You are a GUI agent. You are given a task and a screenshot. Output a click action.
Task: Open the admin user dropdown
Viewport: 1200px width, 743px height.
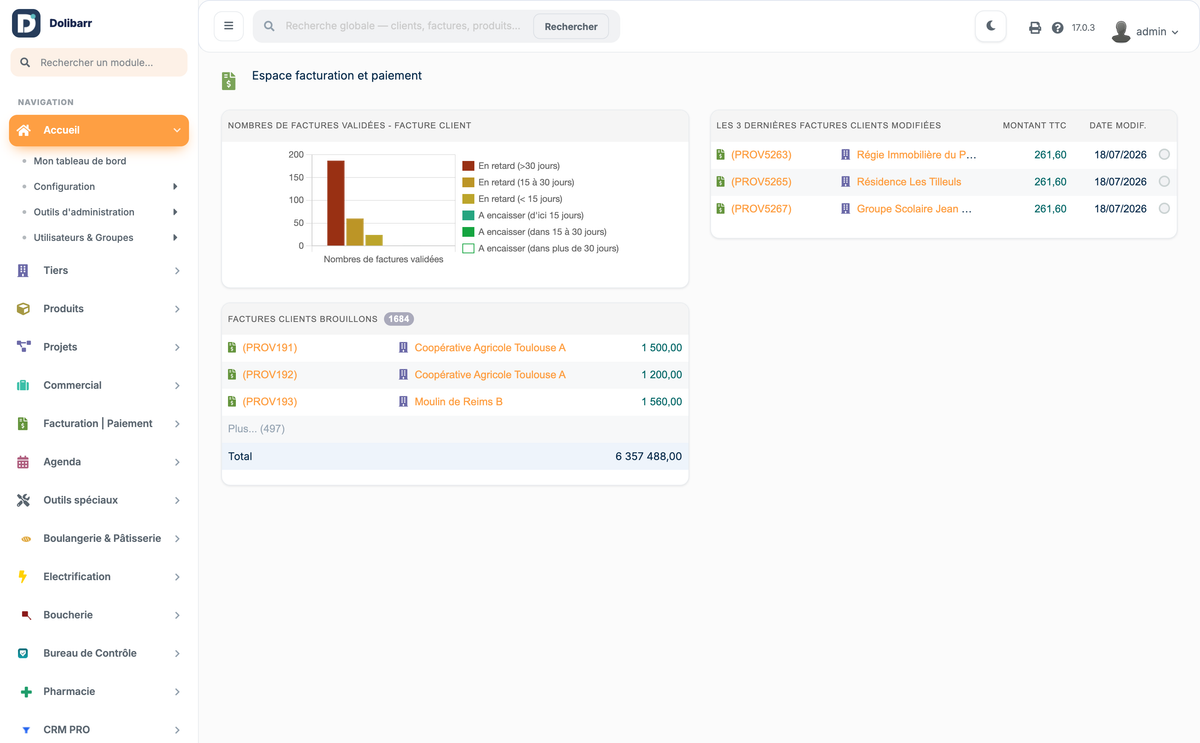(1157, 32)
